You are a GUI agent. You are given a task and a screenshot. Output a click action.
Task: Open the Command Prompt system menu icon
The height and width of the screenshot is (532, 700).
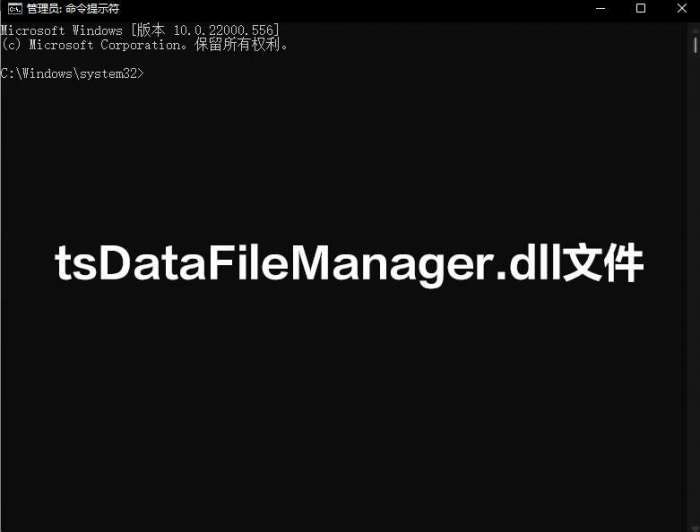pyautogui.click(x=15, y=8)
